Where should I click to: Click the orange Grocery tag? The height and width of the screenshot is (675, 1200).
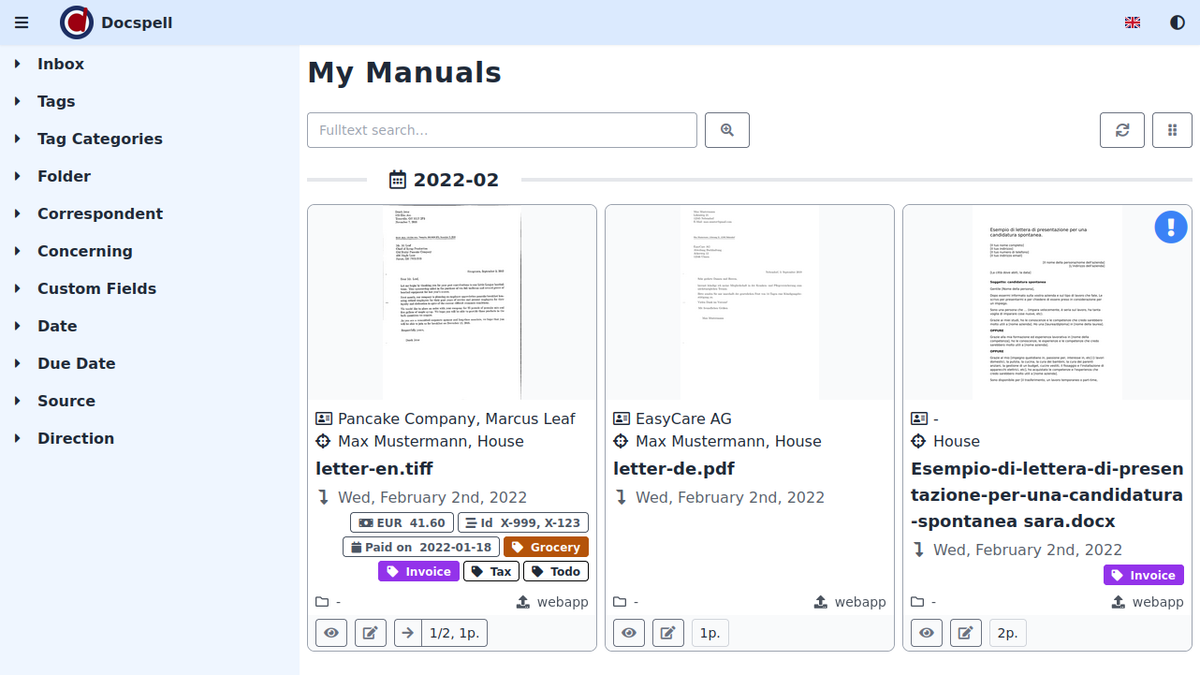pos(546,547)
